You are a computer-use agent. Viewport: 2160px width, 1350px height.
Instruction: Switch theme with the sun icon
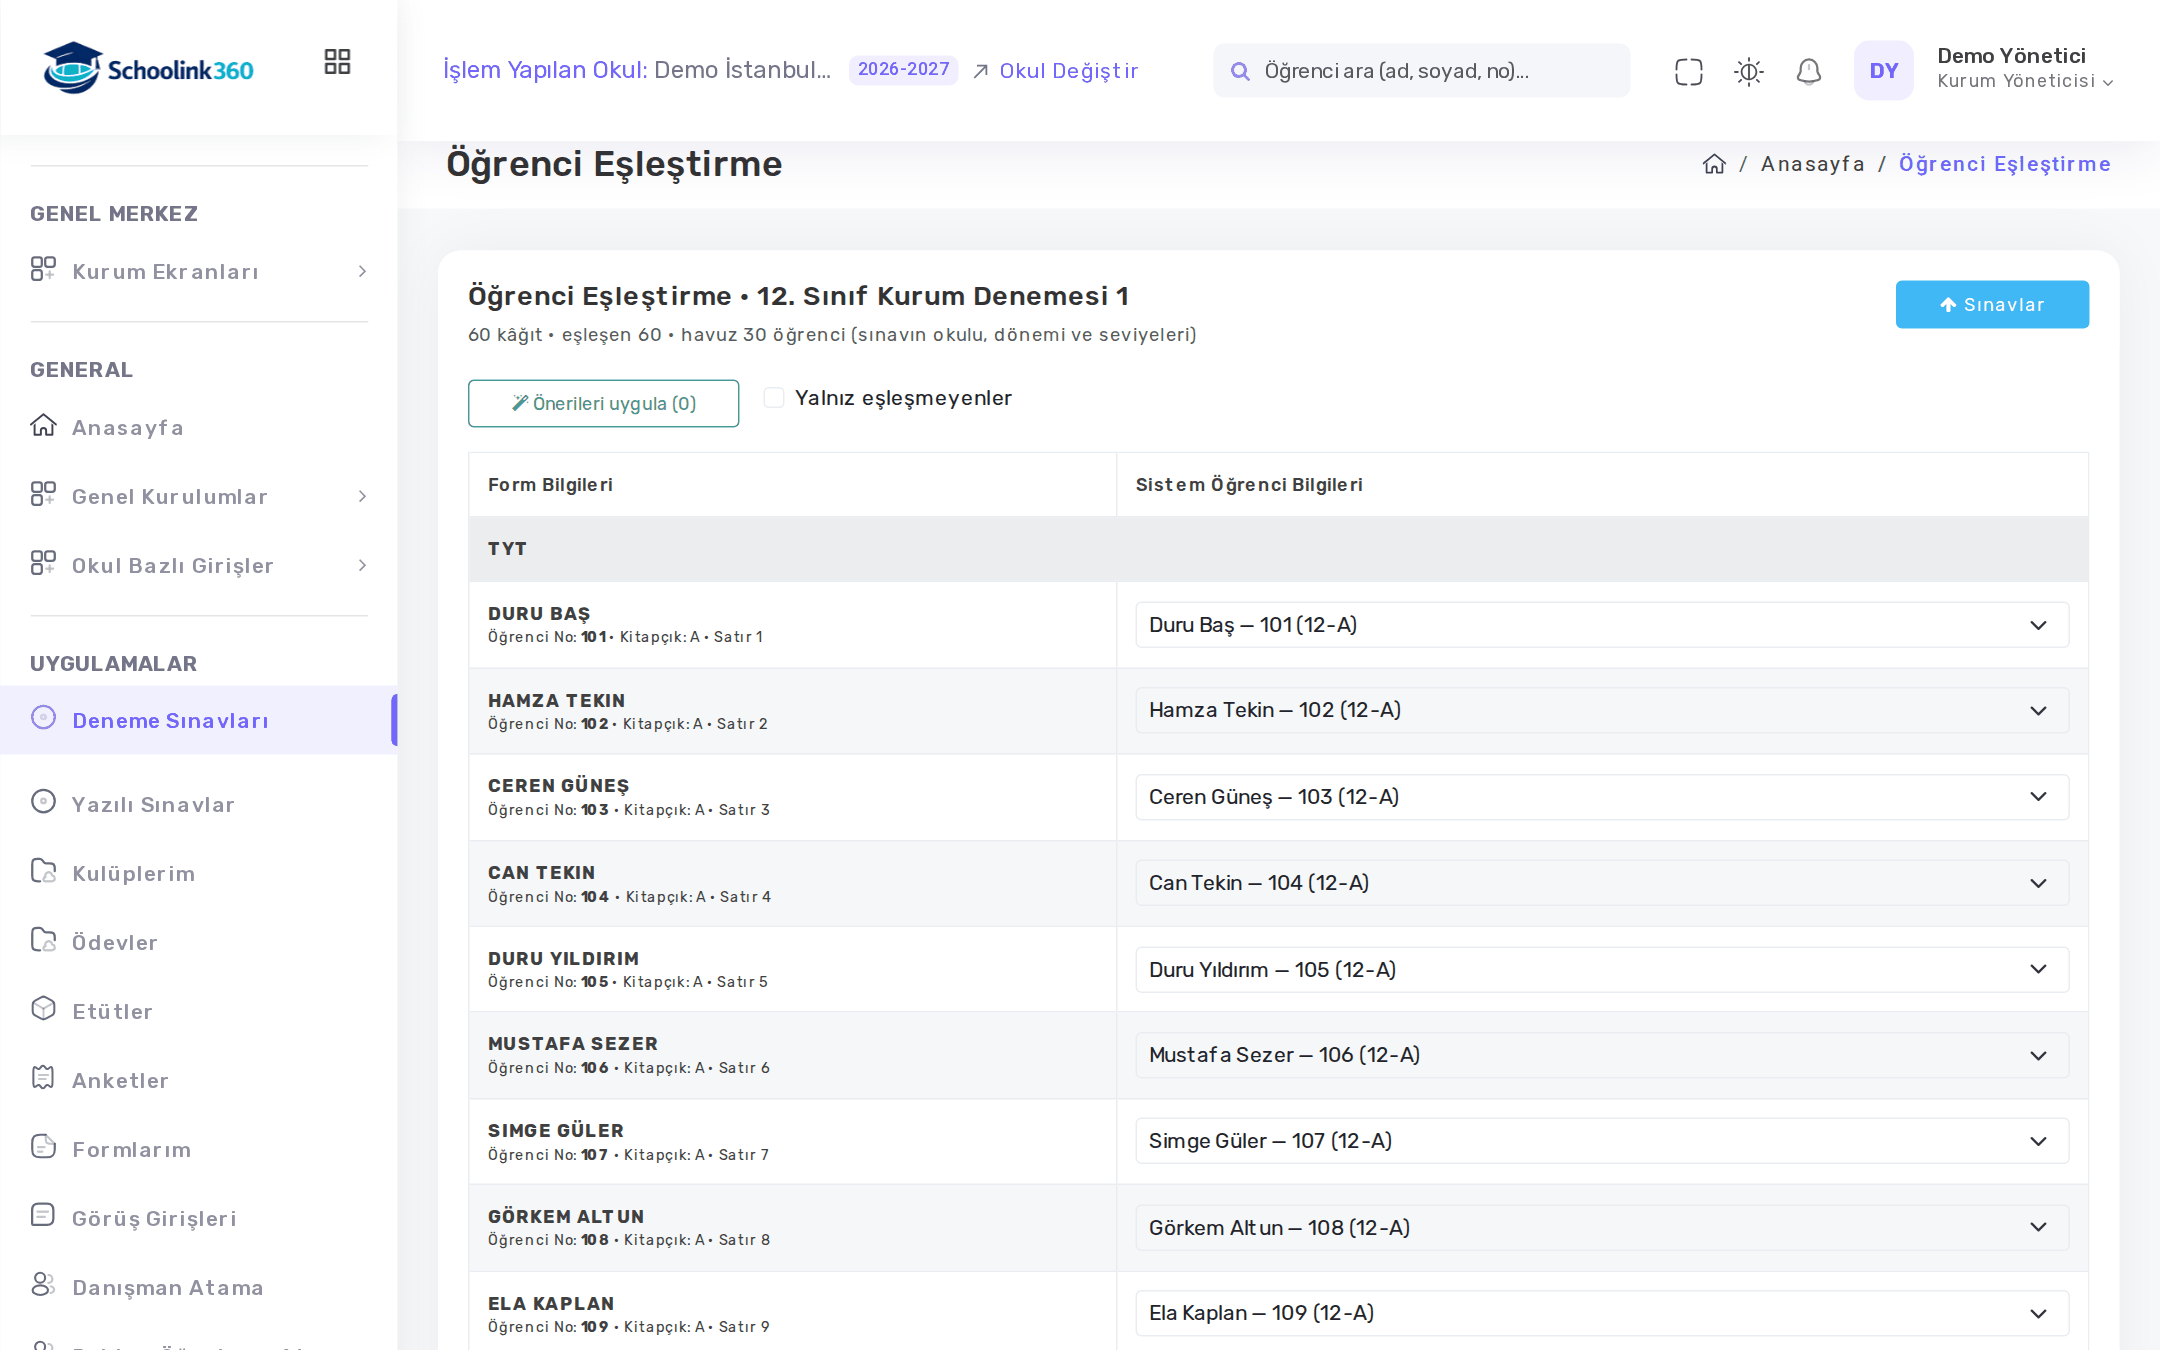[1748, 71]
